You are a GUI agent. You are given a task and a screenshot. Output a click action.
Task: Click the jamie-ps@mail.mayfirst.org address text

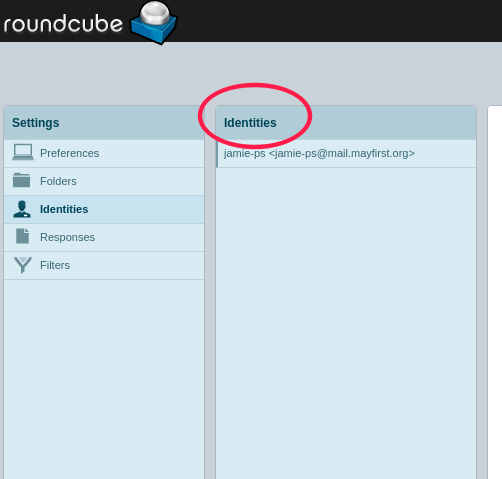(342, 153)
